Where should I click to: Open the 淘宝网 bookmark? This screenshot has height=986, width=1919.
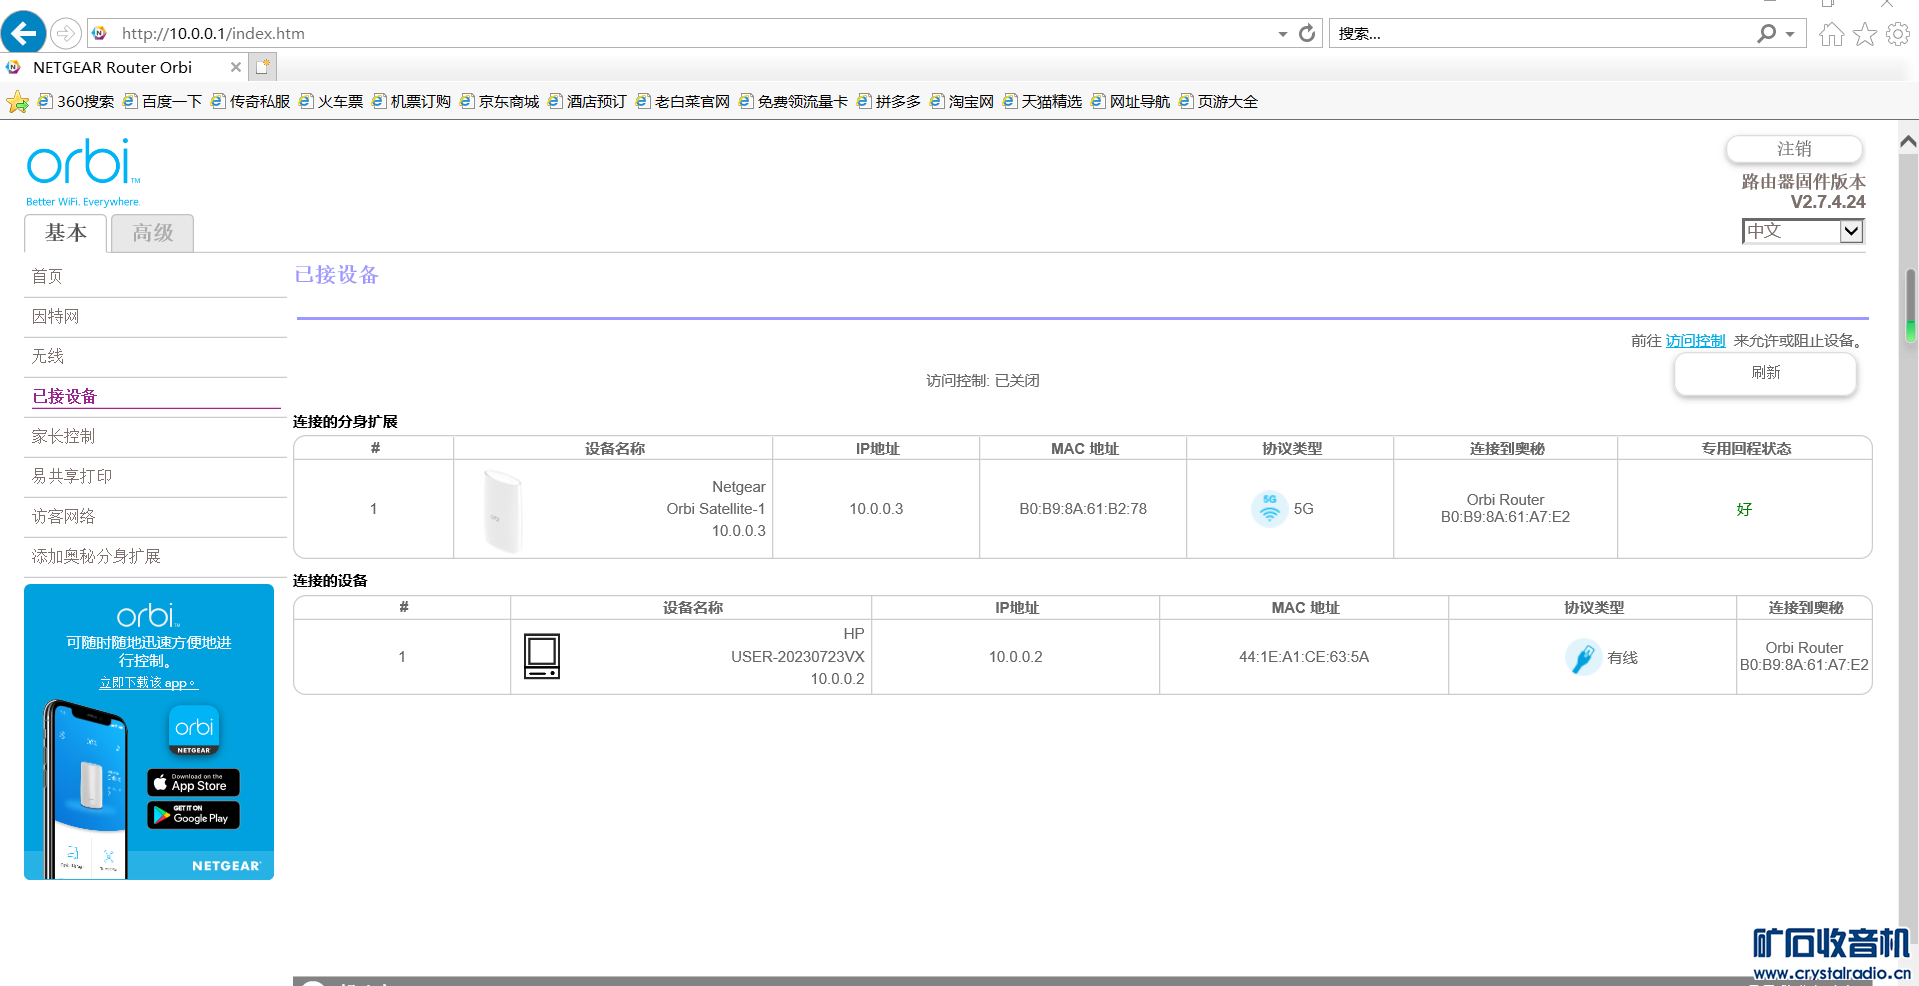pos(961,102)
